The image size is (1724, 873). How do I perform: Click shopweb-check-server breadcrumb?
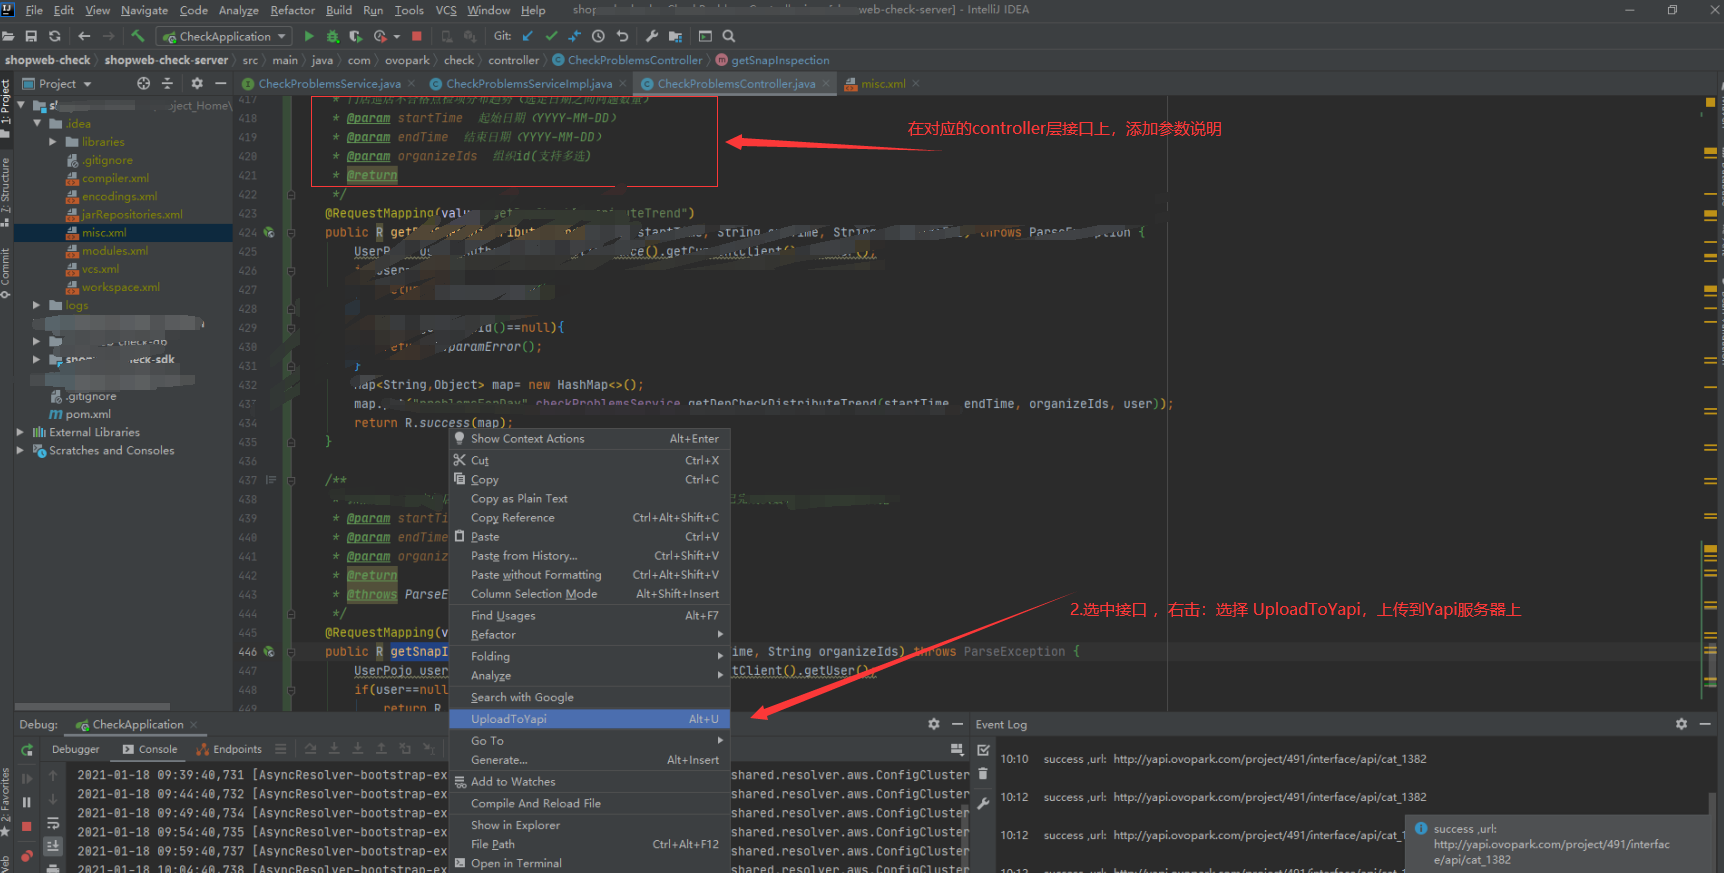coord(166,60)
